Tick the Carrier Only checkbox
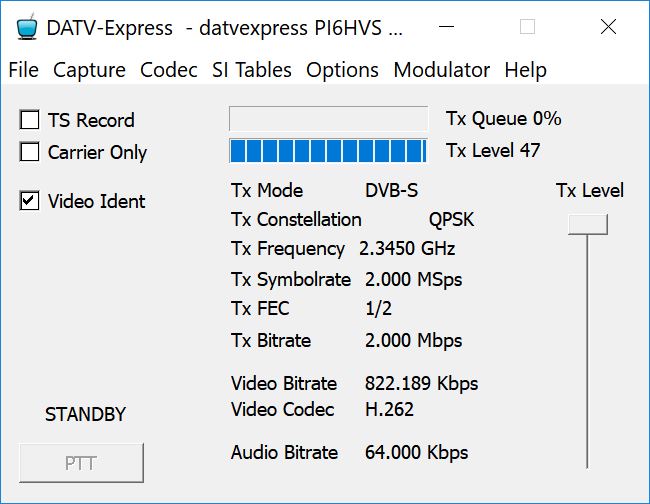Viewport: 650px width, 504px height. click(x=29, y=152)
